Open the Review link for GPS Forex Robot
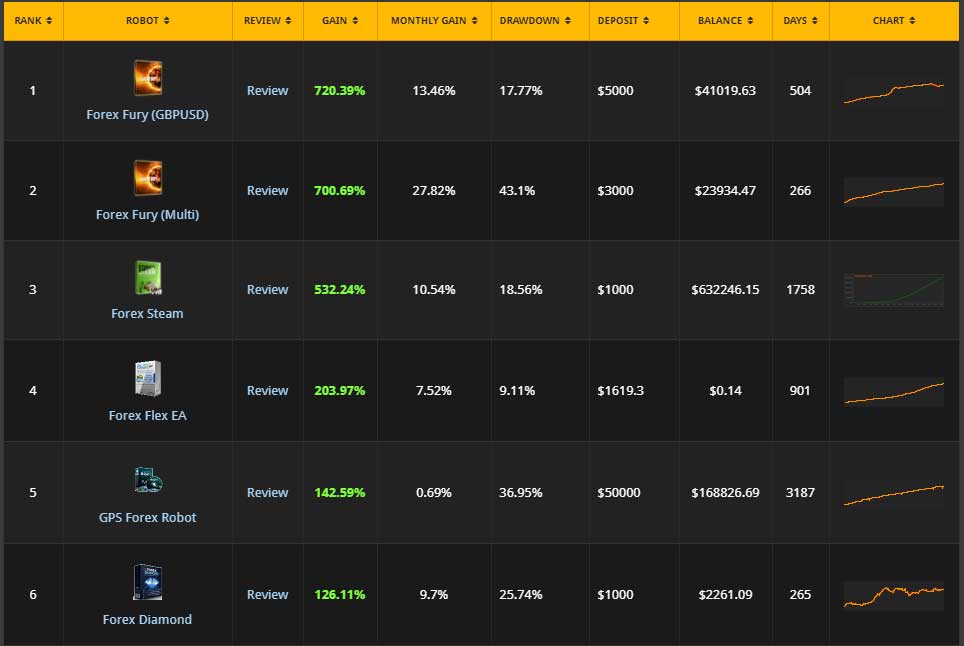This screenshot has height=646, width=964. click(267, 493)
